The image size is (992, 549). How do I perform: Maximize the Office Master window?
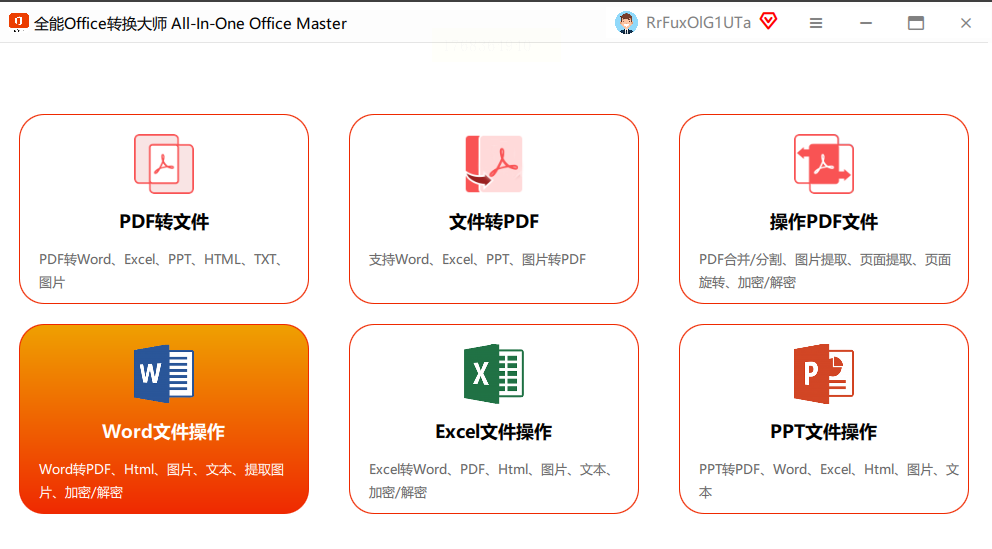click(x=916, y=23)
